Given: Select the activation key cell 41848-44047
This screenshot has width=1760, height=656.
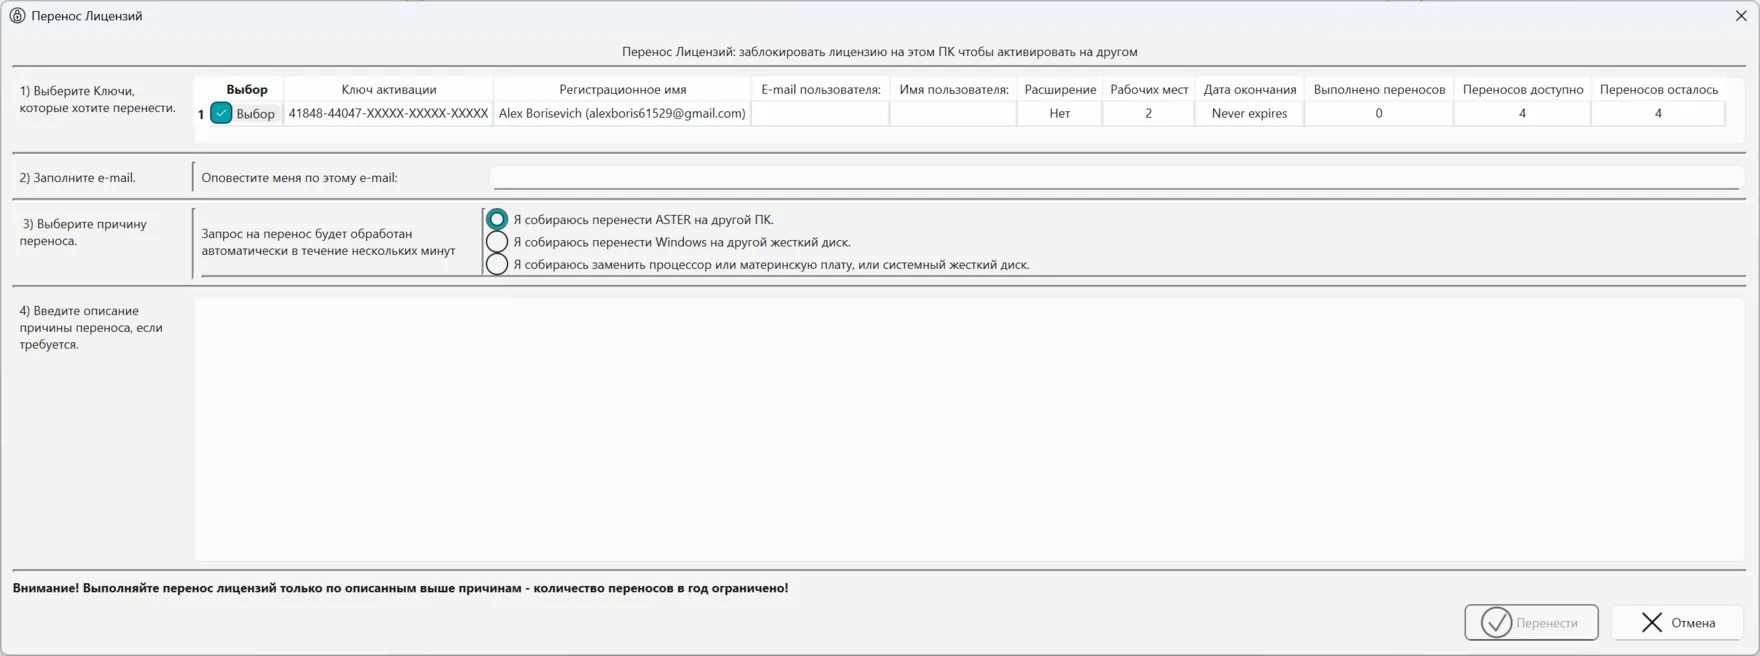Looking at the screenshot, I should (388, 114).
